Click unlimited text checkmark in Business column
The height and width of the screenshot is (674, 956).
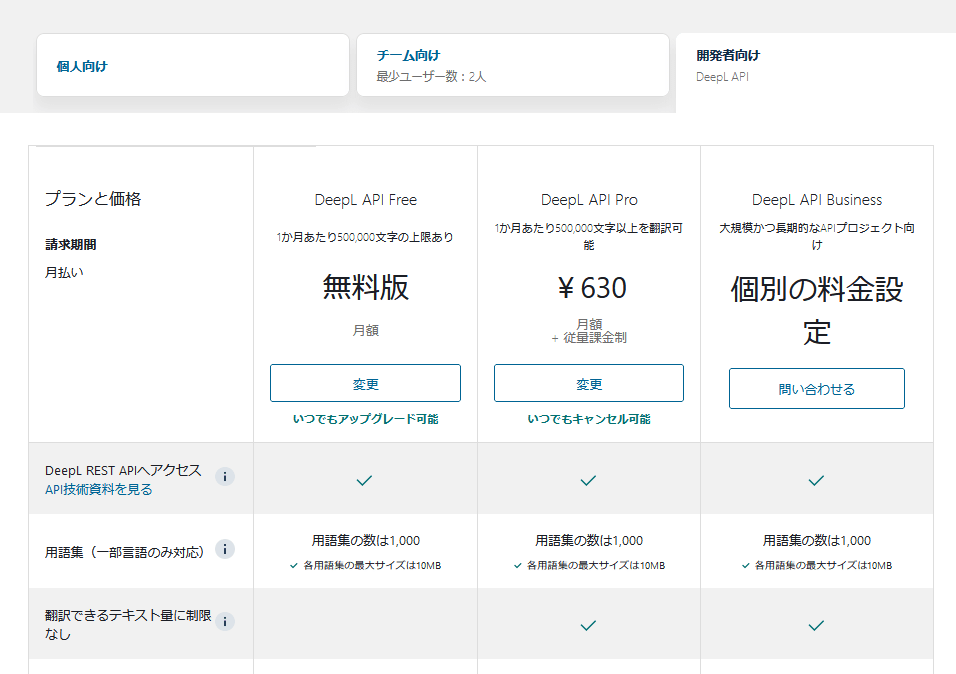(816, 625)
